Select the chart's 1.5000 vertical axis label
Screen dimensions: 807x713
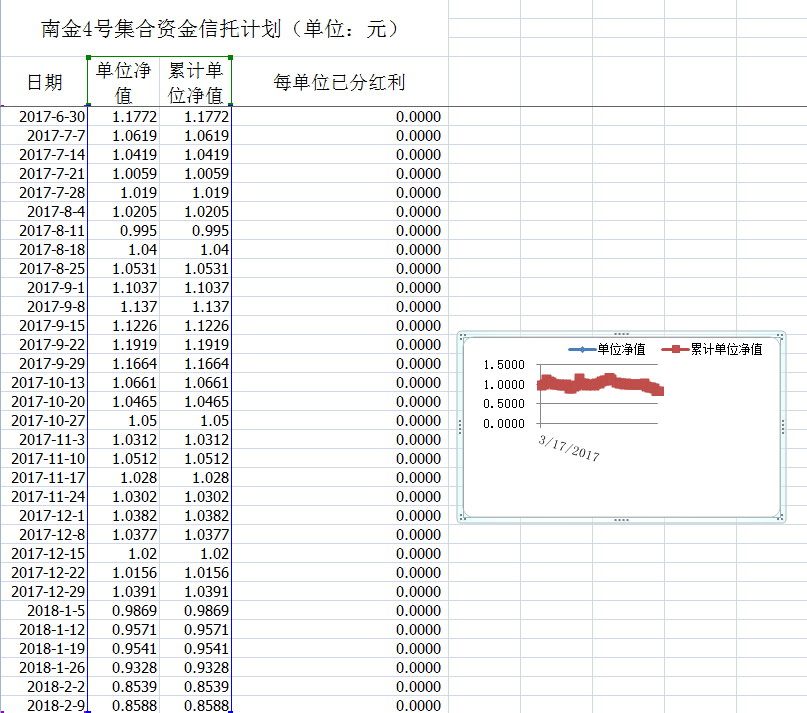pos(503,365)
